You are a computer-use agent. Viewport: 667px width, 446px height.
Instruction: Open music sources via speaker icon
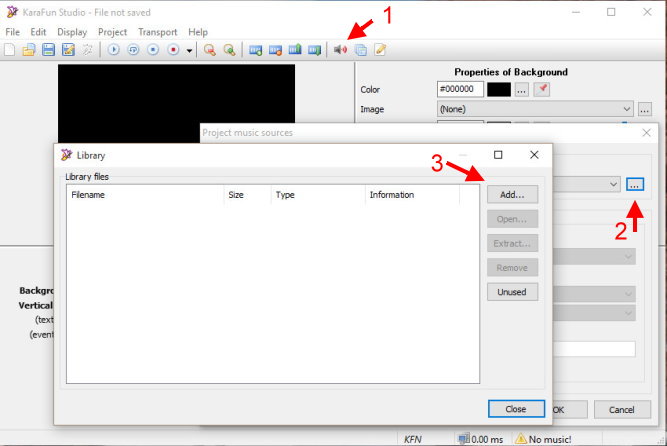click(x=341, y=49)
